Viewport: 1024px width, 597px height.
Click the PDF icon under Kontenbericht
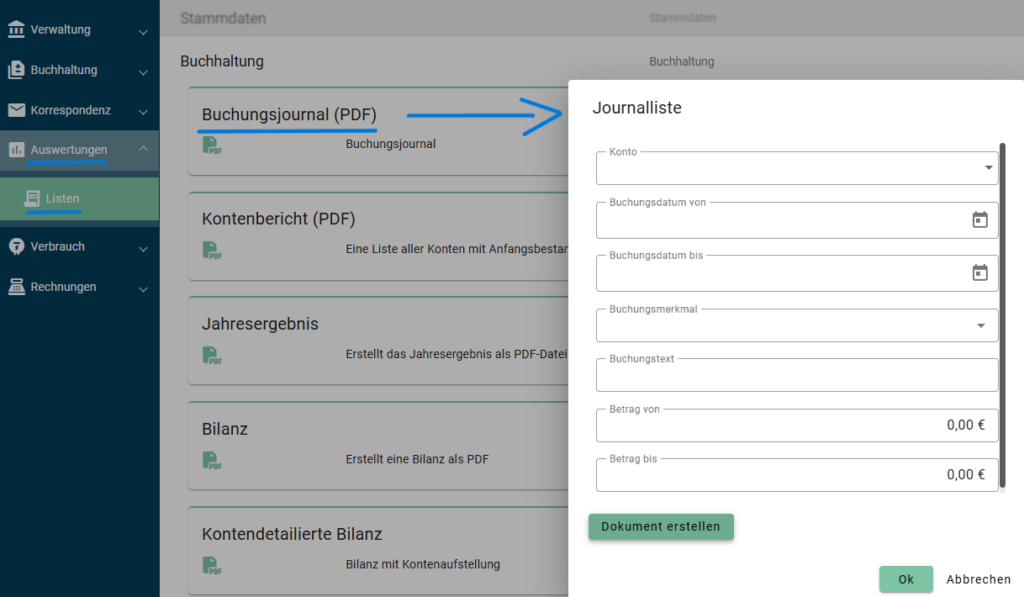tap(211, 250)
